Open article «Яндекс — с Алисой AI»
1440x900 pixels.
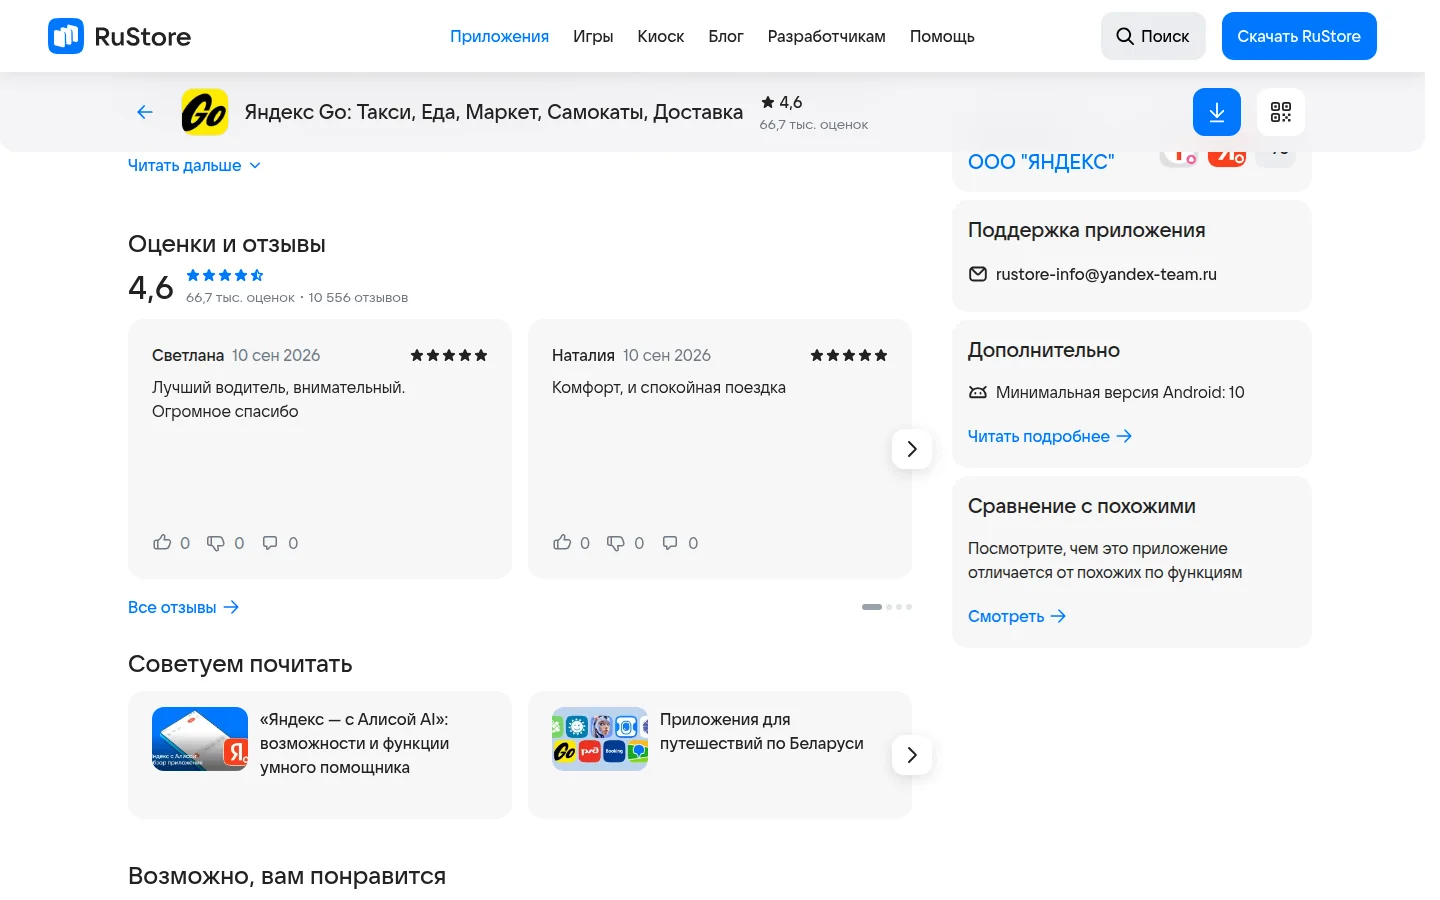355,743
